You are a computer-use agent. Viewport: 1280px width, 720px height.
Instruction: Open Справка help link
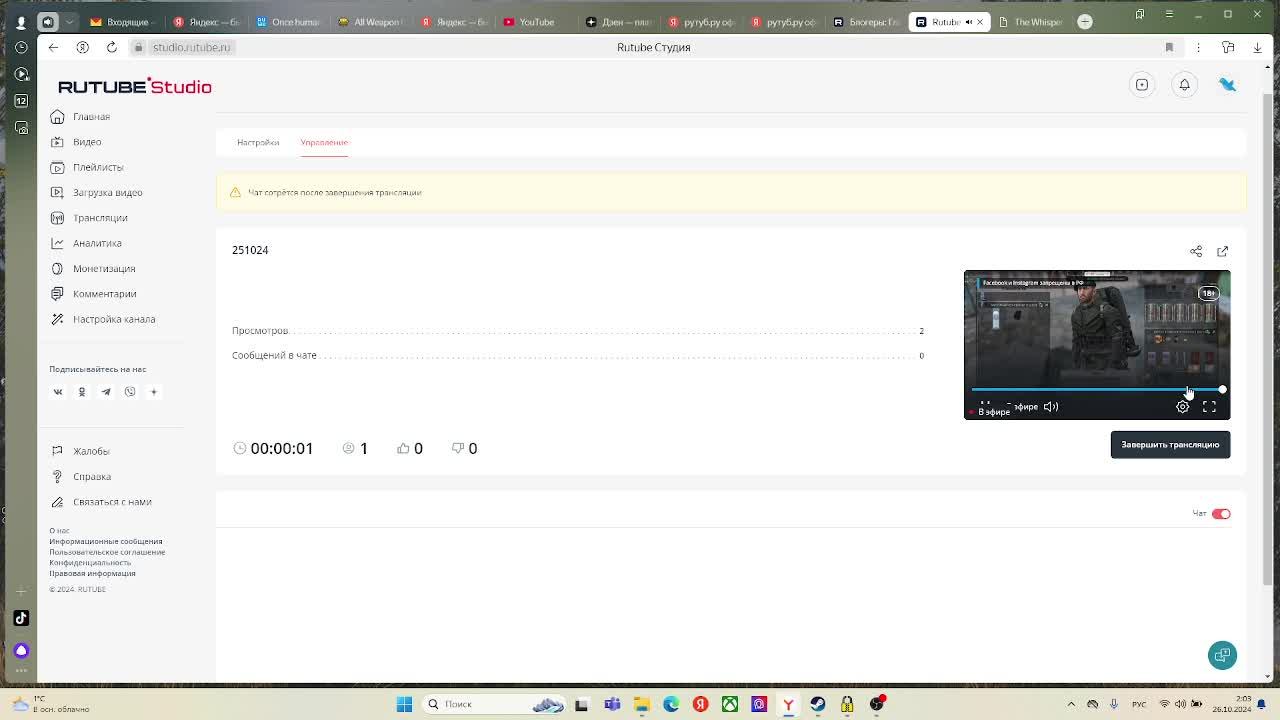(81, 477)
